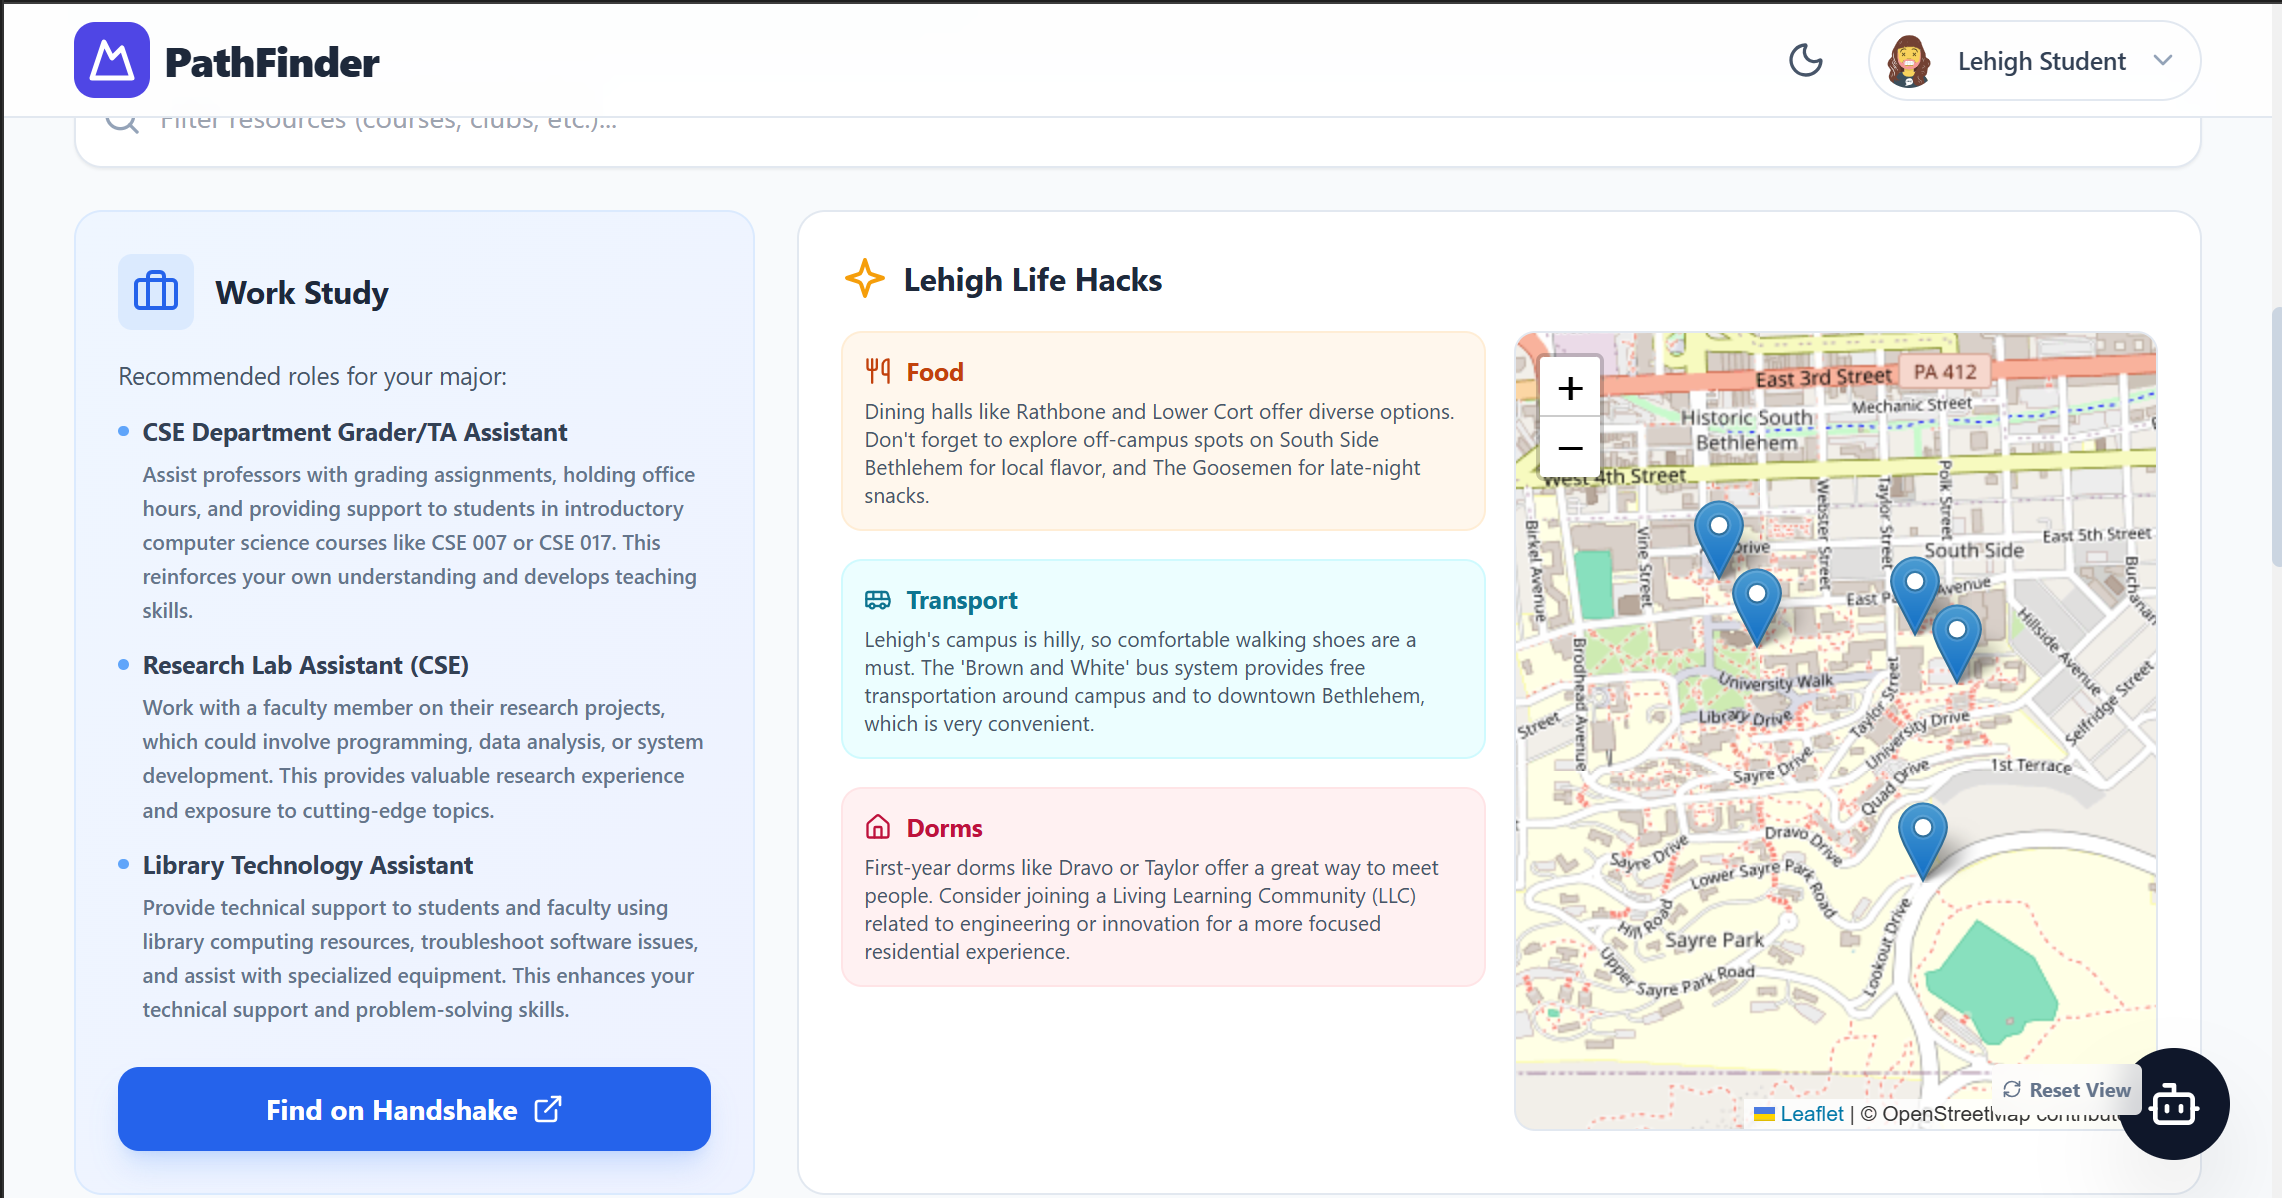The image size is (2282, 1198).
Task: Click the PathFinder logo icon
Action: pyautogui.click(x=112, y=61)
